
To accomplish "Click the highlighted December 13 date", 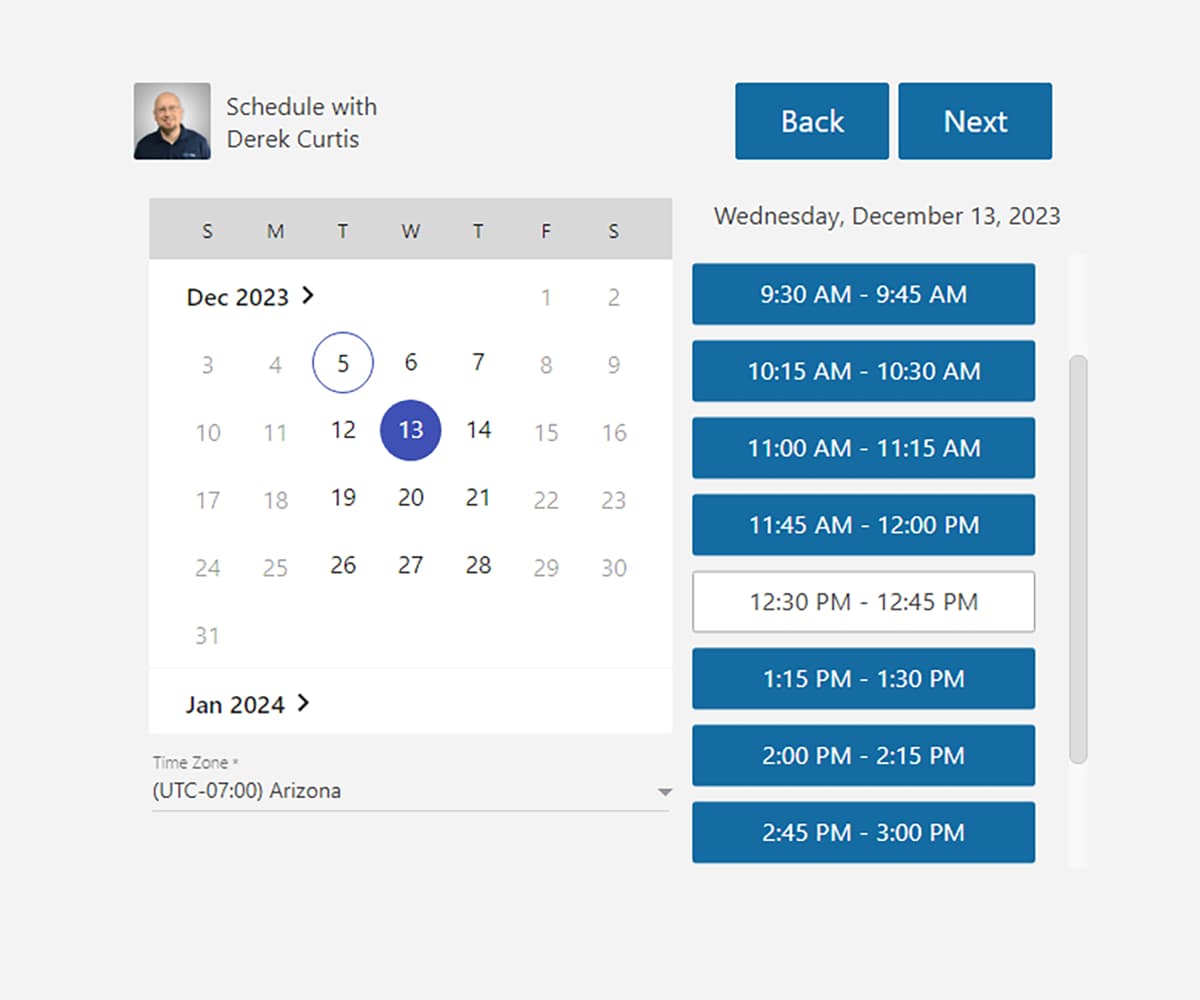I will click(411, 430).
